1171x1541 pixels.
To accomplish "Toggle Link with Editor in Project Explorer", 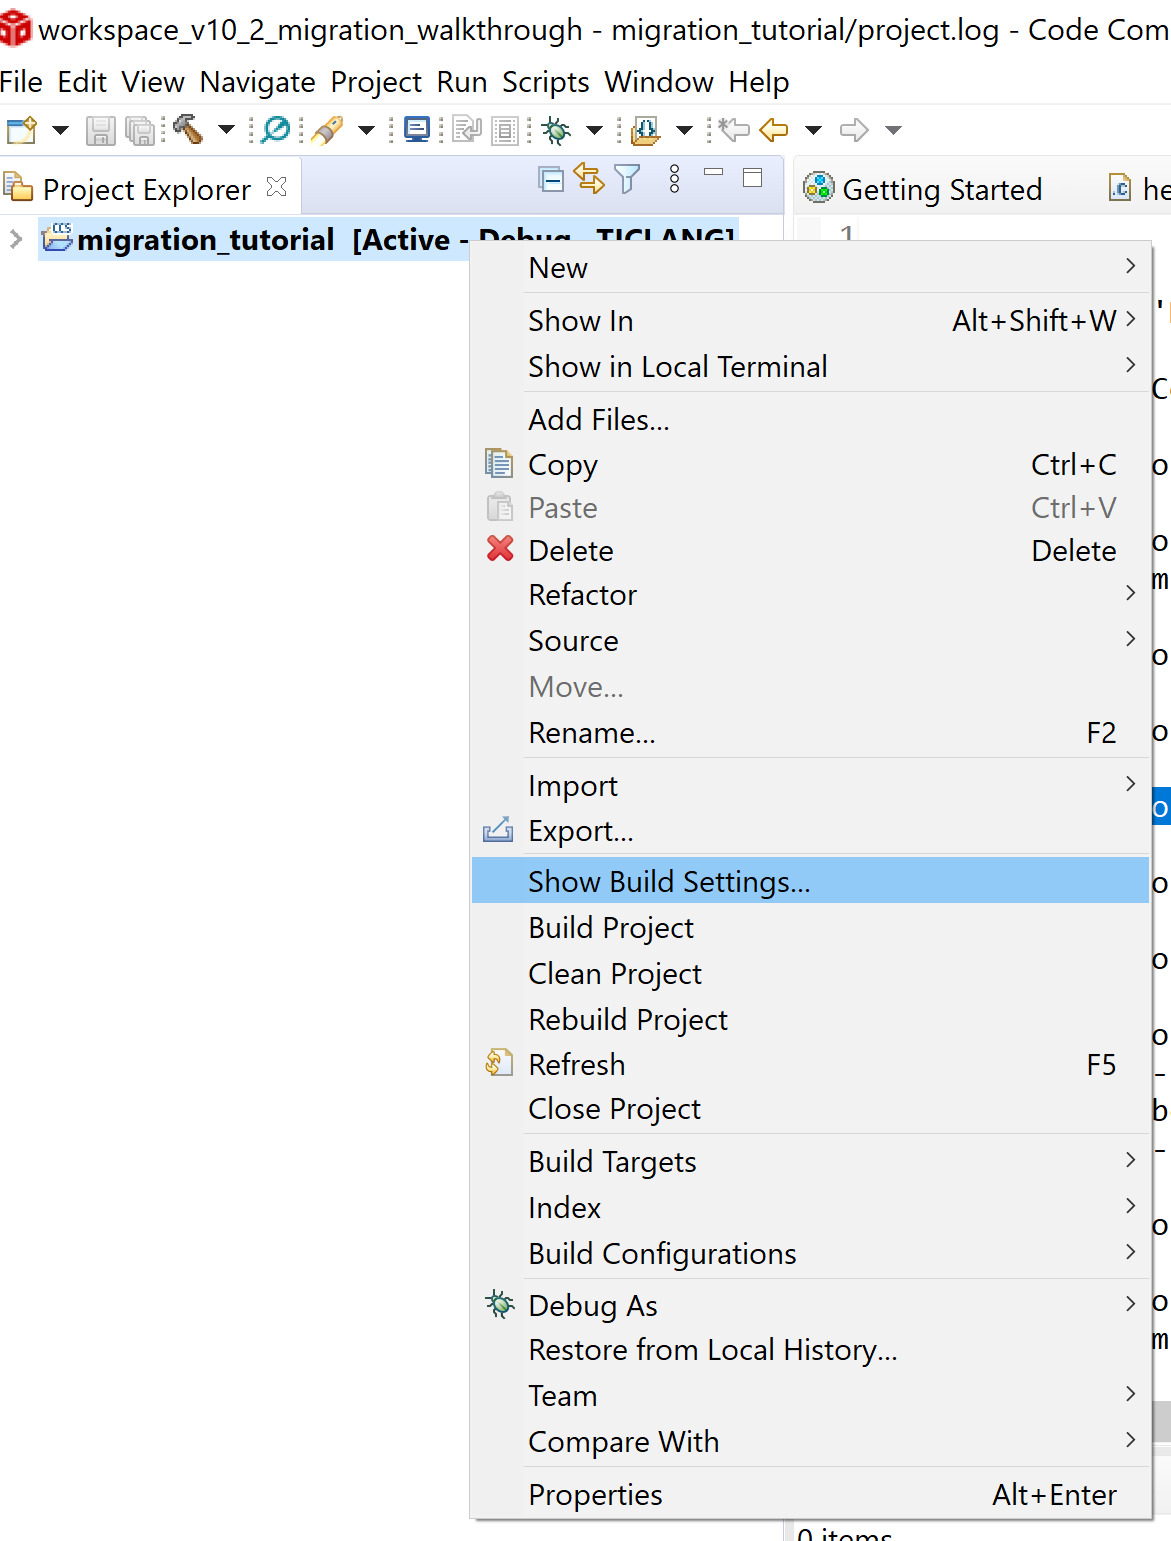I will [x=589, y=180].
